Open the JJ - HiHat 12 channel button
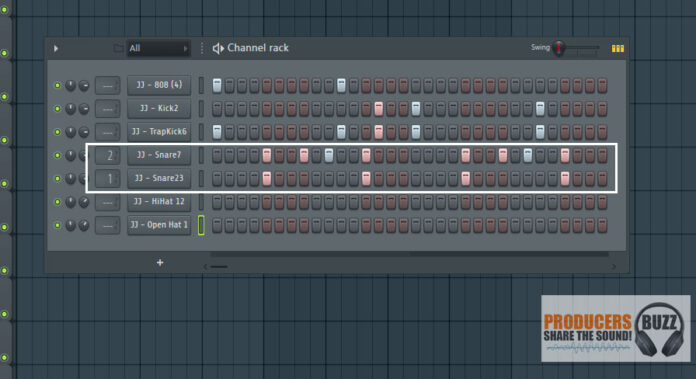 [x=159, y=201]
